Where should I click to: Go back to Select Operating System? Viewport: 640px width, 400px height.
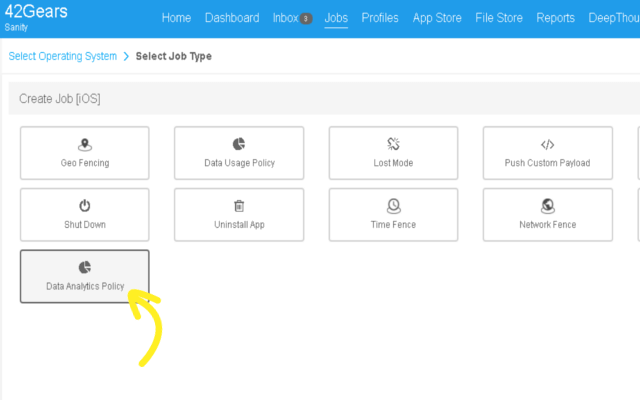click(x=63, y=56)
